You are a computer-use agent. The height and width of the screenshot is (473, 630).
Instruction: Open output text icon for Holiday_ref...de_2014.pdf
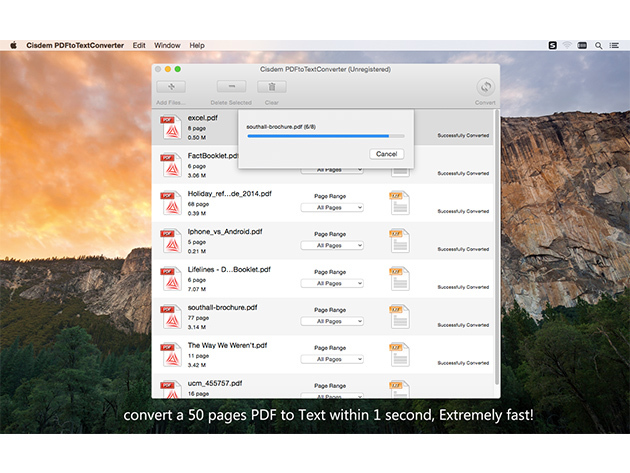pyautogui.click(x=399, y=203)
